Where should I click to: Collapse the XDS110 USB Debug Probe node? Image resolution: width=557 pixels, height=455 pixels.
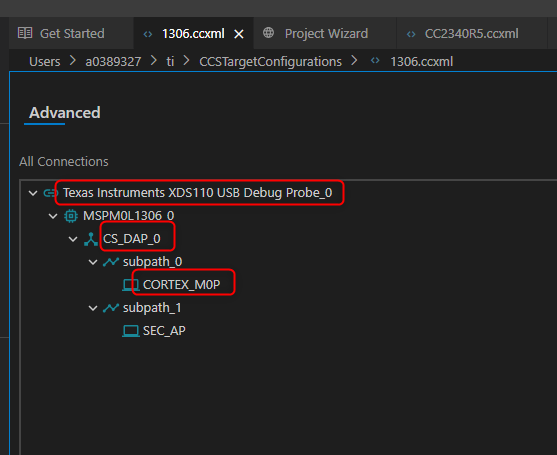(33, 193)
